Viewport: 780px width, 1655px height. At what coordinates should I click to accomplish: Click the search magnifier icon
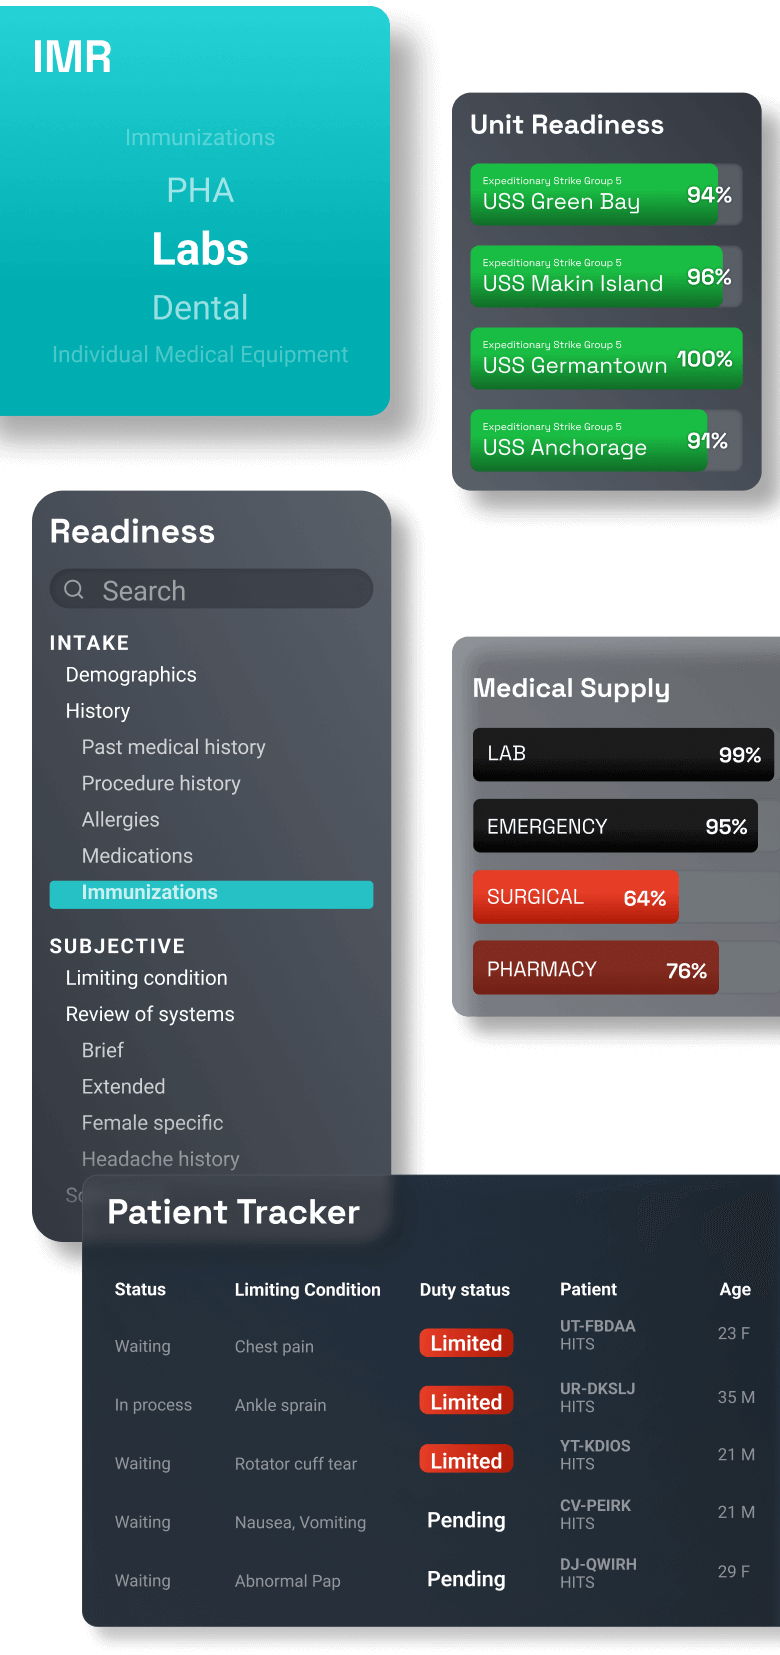pos(74,590)
